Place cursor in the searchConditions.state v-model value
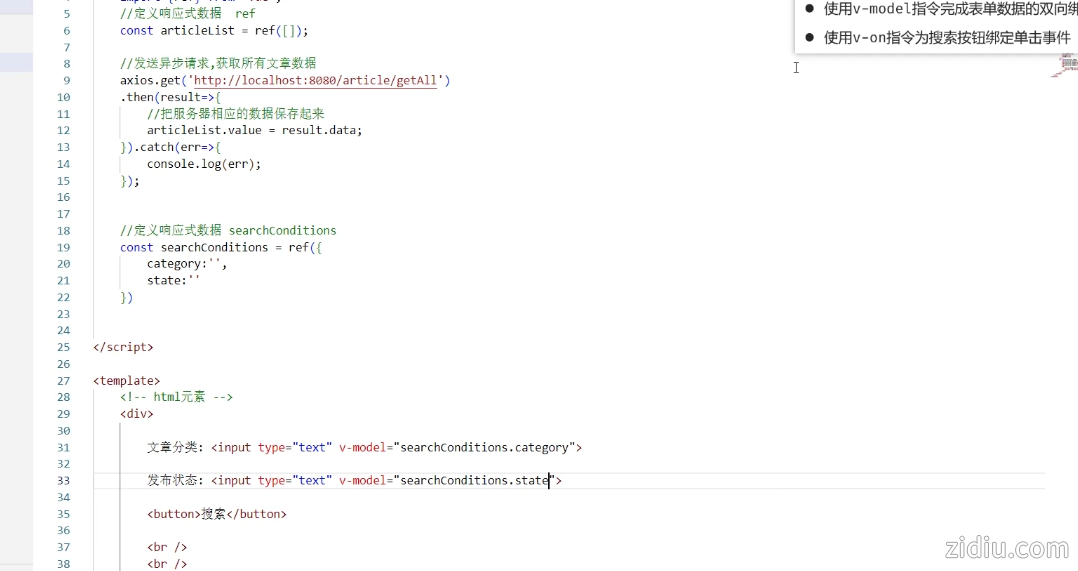Screen dimensions: 1078x571 475,481
